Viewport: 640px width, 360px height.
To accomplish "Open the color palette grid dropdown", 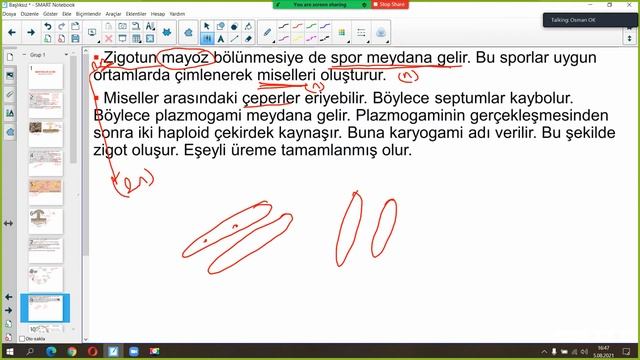I will click(x=342, y=32).
